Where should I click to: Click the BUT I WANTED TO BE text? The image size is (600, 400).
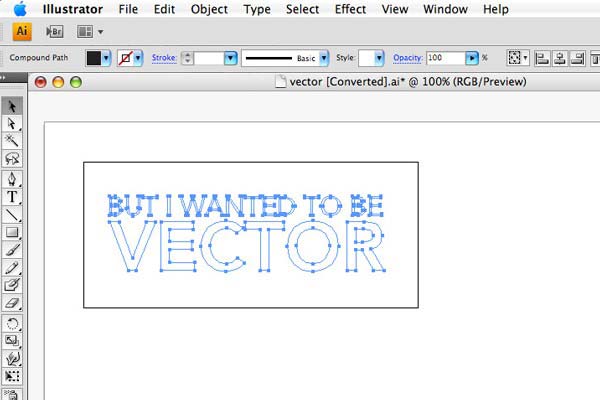245,206
